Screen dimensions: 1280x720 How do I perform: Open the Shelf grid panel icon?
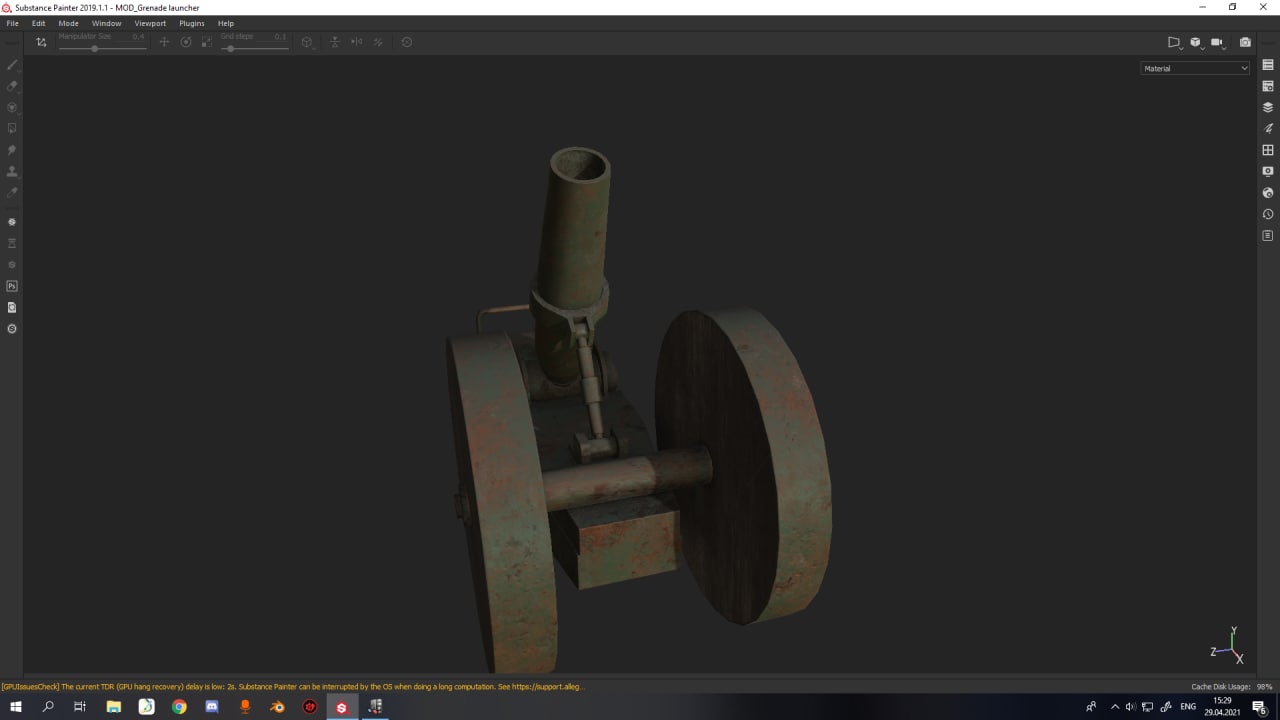1268,150
